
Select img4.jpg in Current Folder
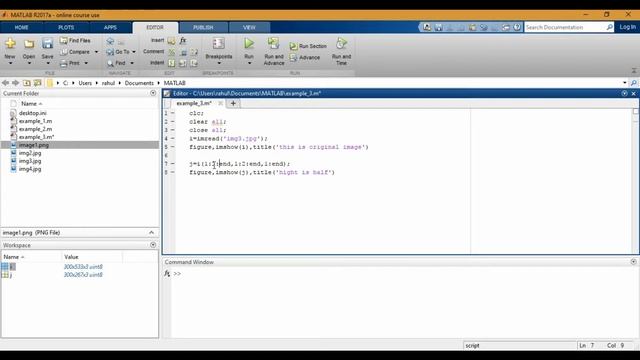coord(30,169)
